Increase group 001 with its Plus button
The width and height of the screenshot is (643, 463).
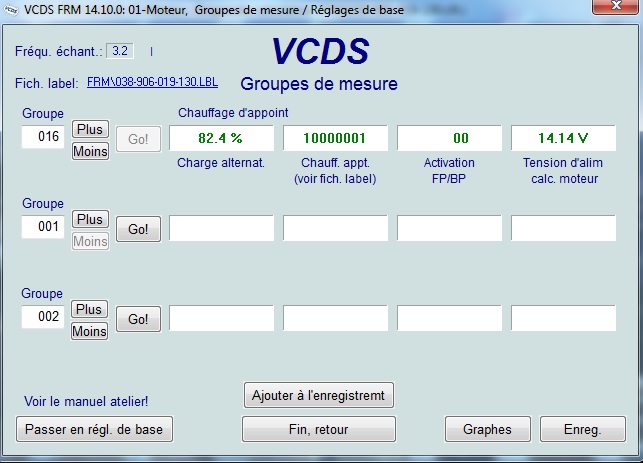click(90, 219)
